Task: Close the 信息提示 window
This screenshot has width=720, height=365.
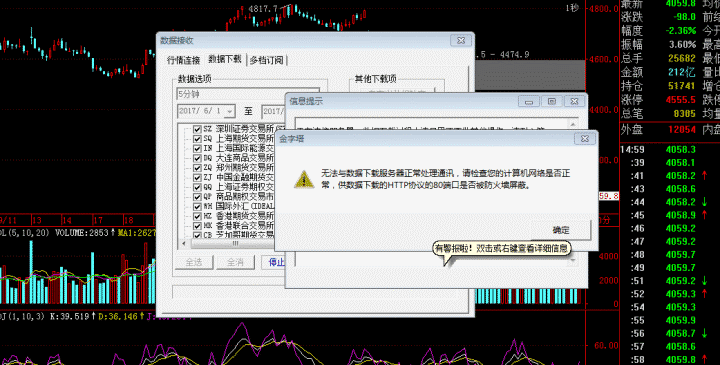Action: 574,101
